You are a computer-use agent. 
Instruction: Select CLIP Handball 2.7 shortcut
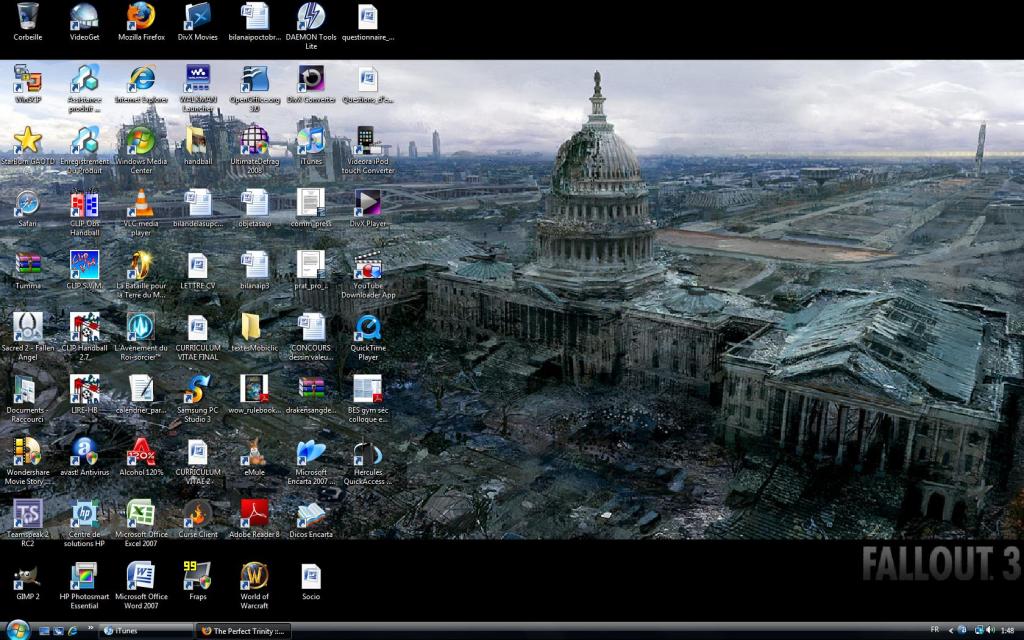point(84,336)
